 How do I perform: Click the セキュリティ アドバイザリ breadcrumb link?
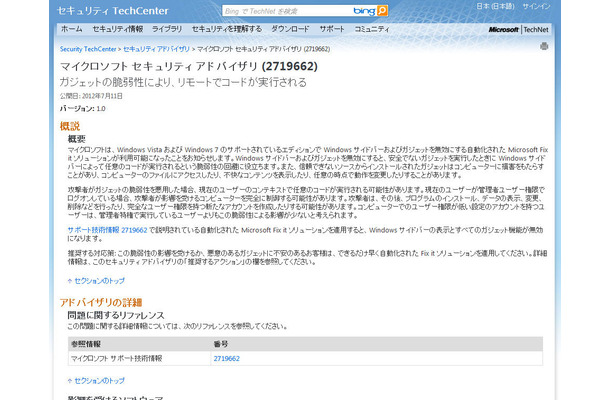pyautogui.click(x=156, y=49)
